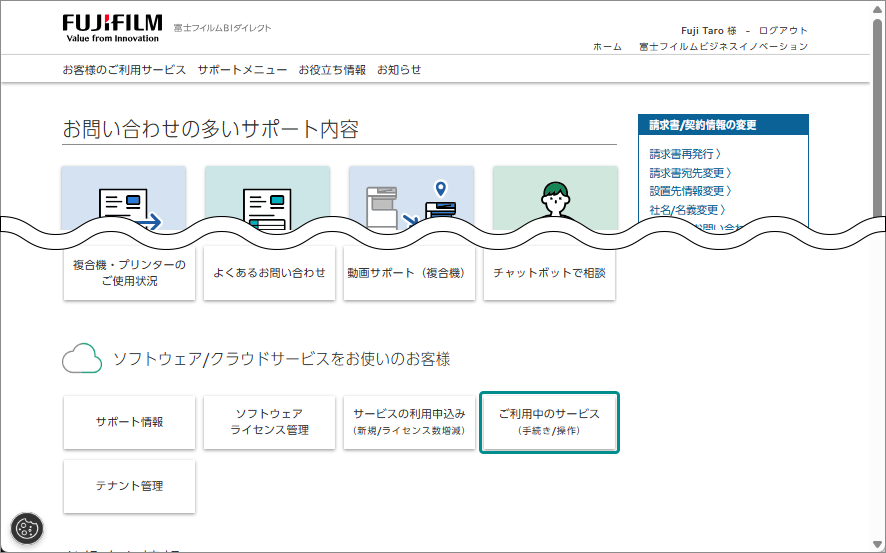The image size is (886, 553).
Task: Open サポートメニュー in the navigation bar
Action: (242, 70)
